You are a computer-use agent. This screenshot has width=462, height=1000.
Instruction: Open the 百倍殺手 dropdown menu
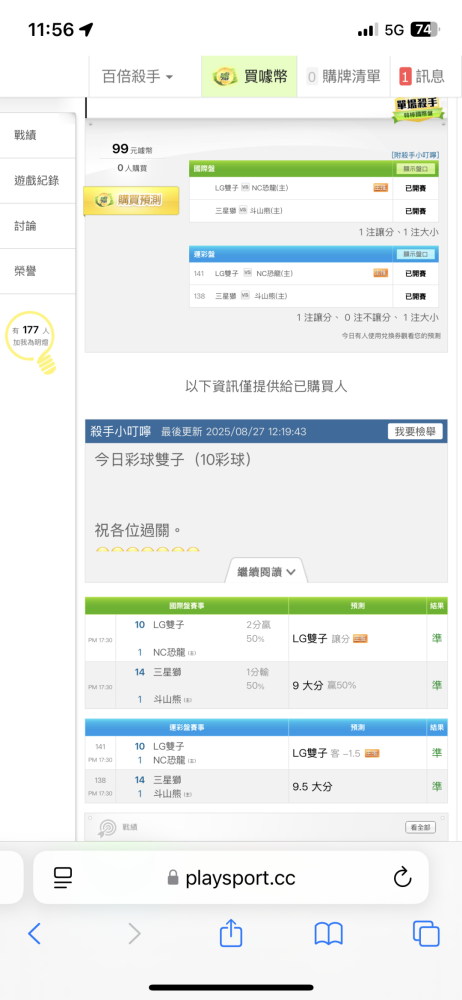tap(138, 77)
